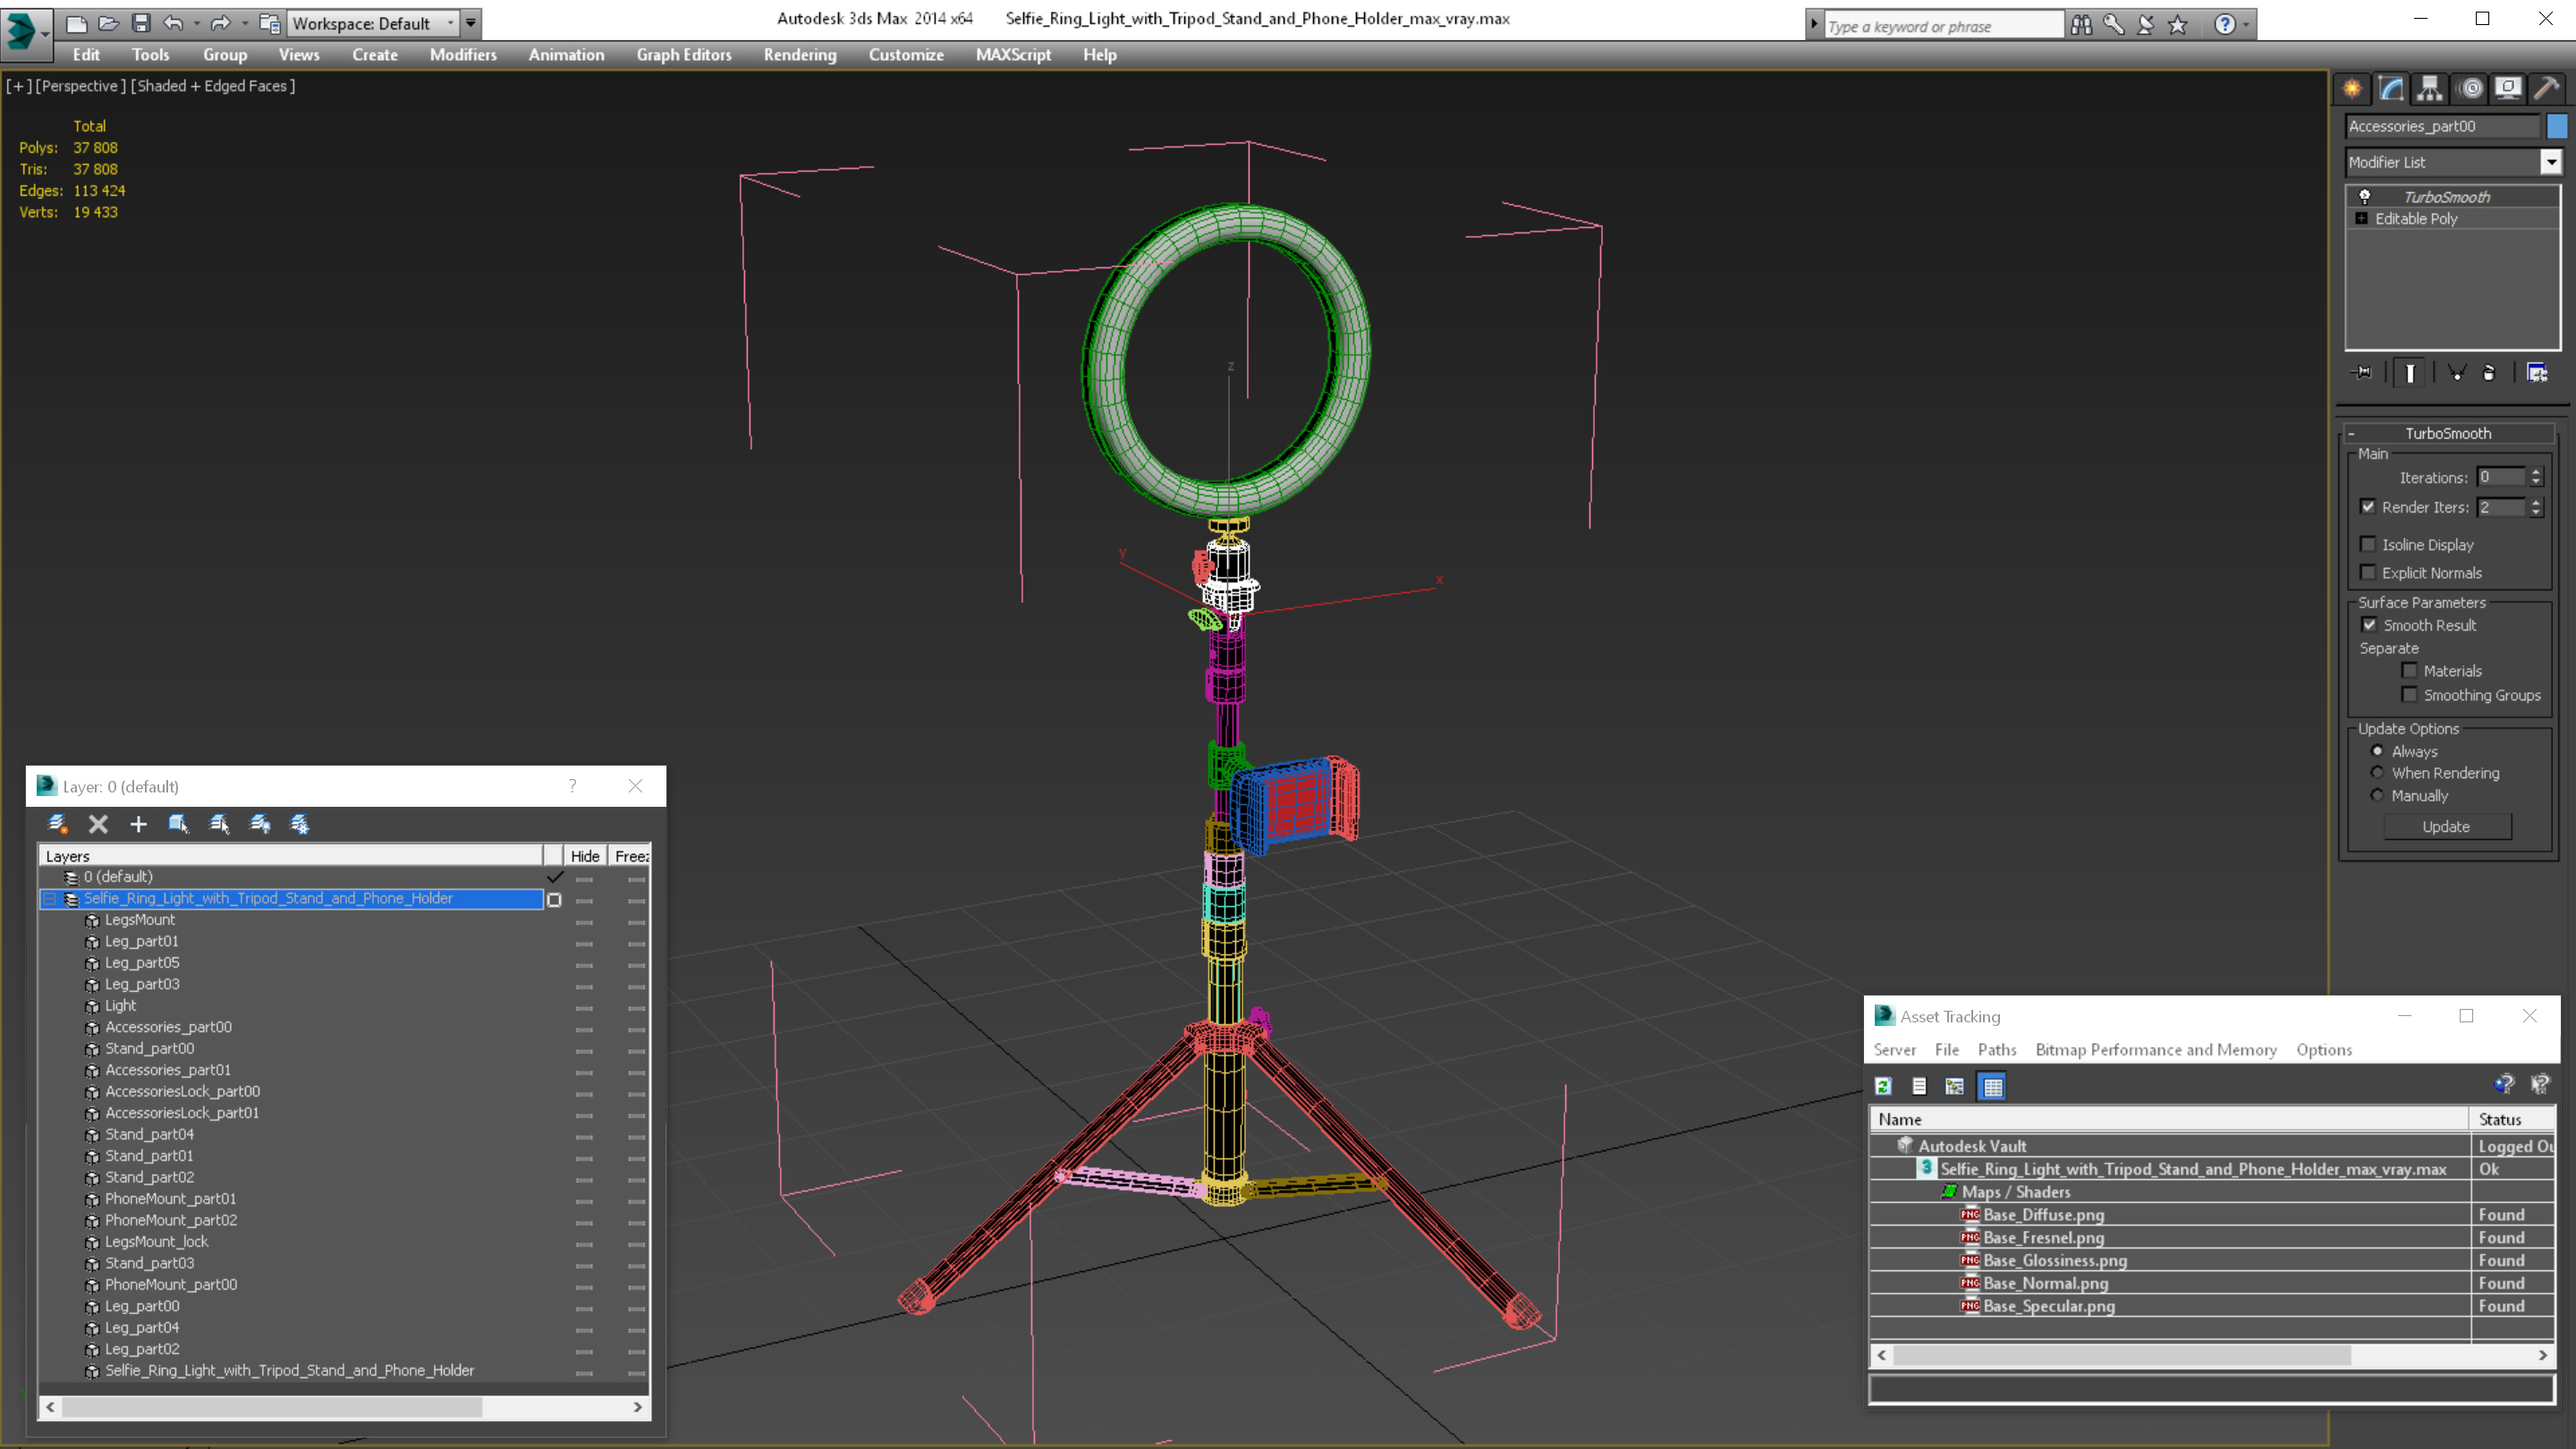Click Make Unique icon below modifier stack
The width and height of the screenshot is (2576, 1449).
click(x=2456, y=373)
